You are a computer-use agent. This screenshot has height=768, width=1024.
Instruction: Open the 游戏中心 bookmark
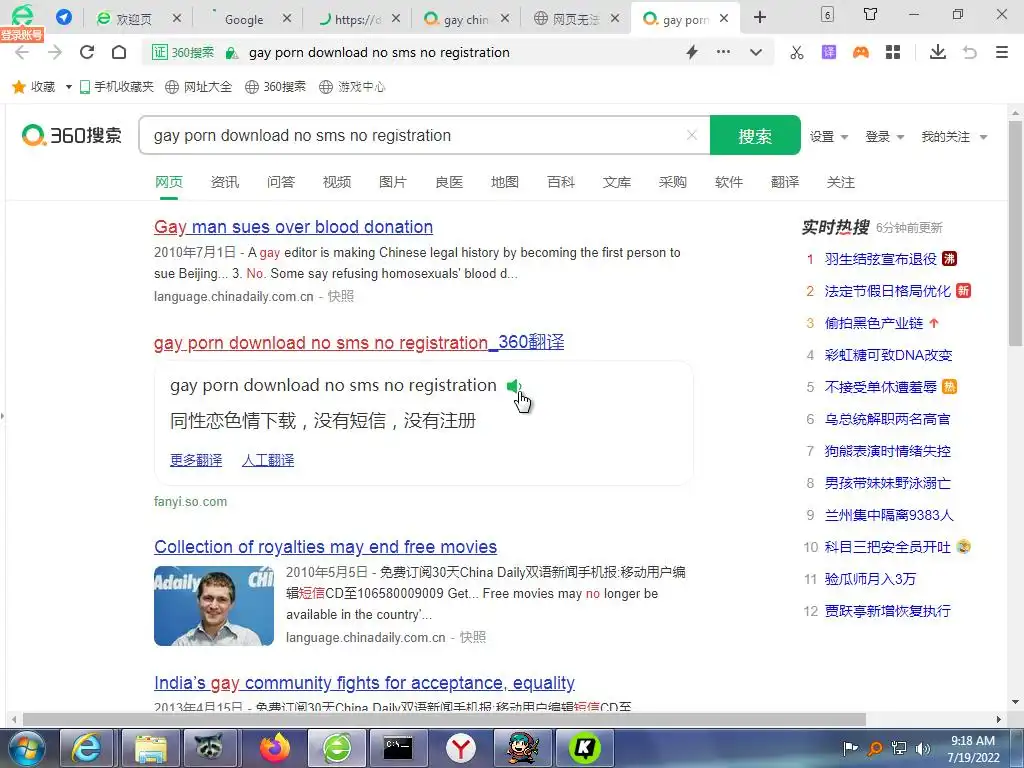pyautogui.click(x=352, y=86)
